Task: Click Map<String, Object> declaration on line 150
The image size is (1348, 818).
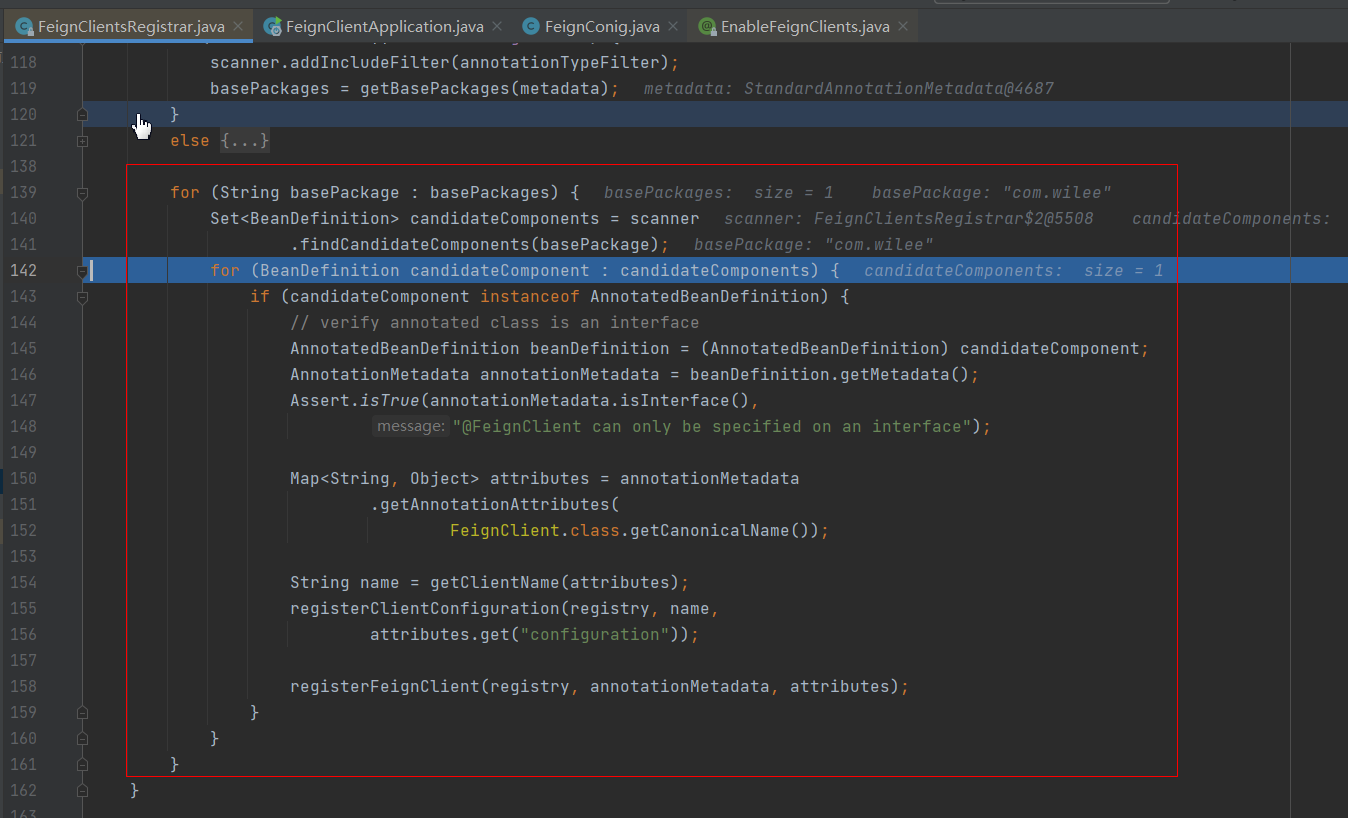Action: [x=385, y=478]
